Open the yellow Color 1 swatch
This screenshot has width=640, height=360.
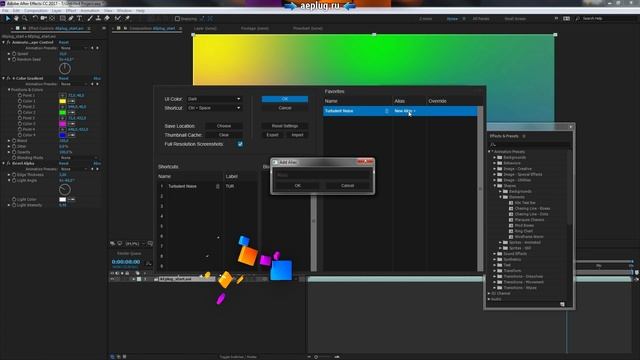(x=62, y=101)
